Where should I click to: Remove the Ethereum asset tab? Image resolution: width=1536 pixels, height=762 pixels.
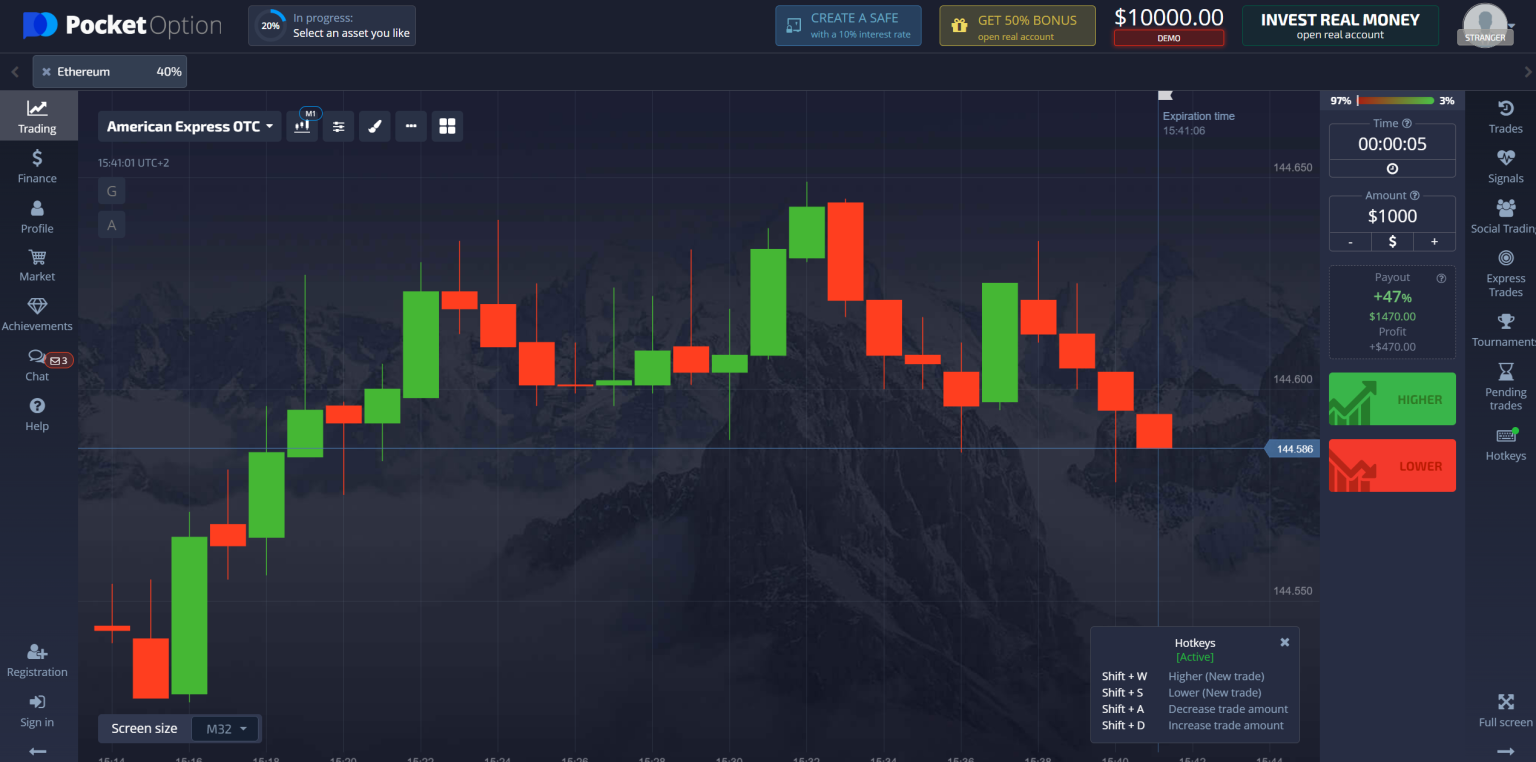point(46,71)
